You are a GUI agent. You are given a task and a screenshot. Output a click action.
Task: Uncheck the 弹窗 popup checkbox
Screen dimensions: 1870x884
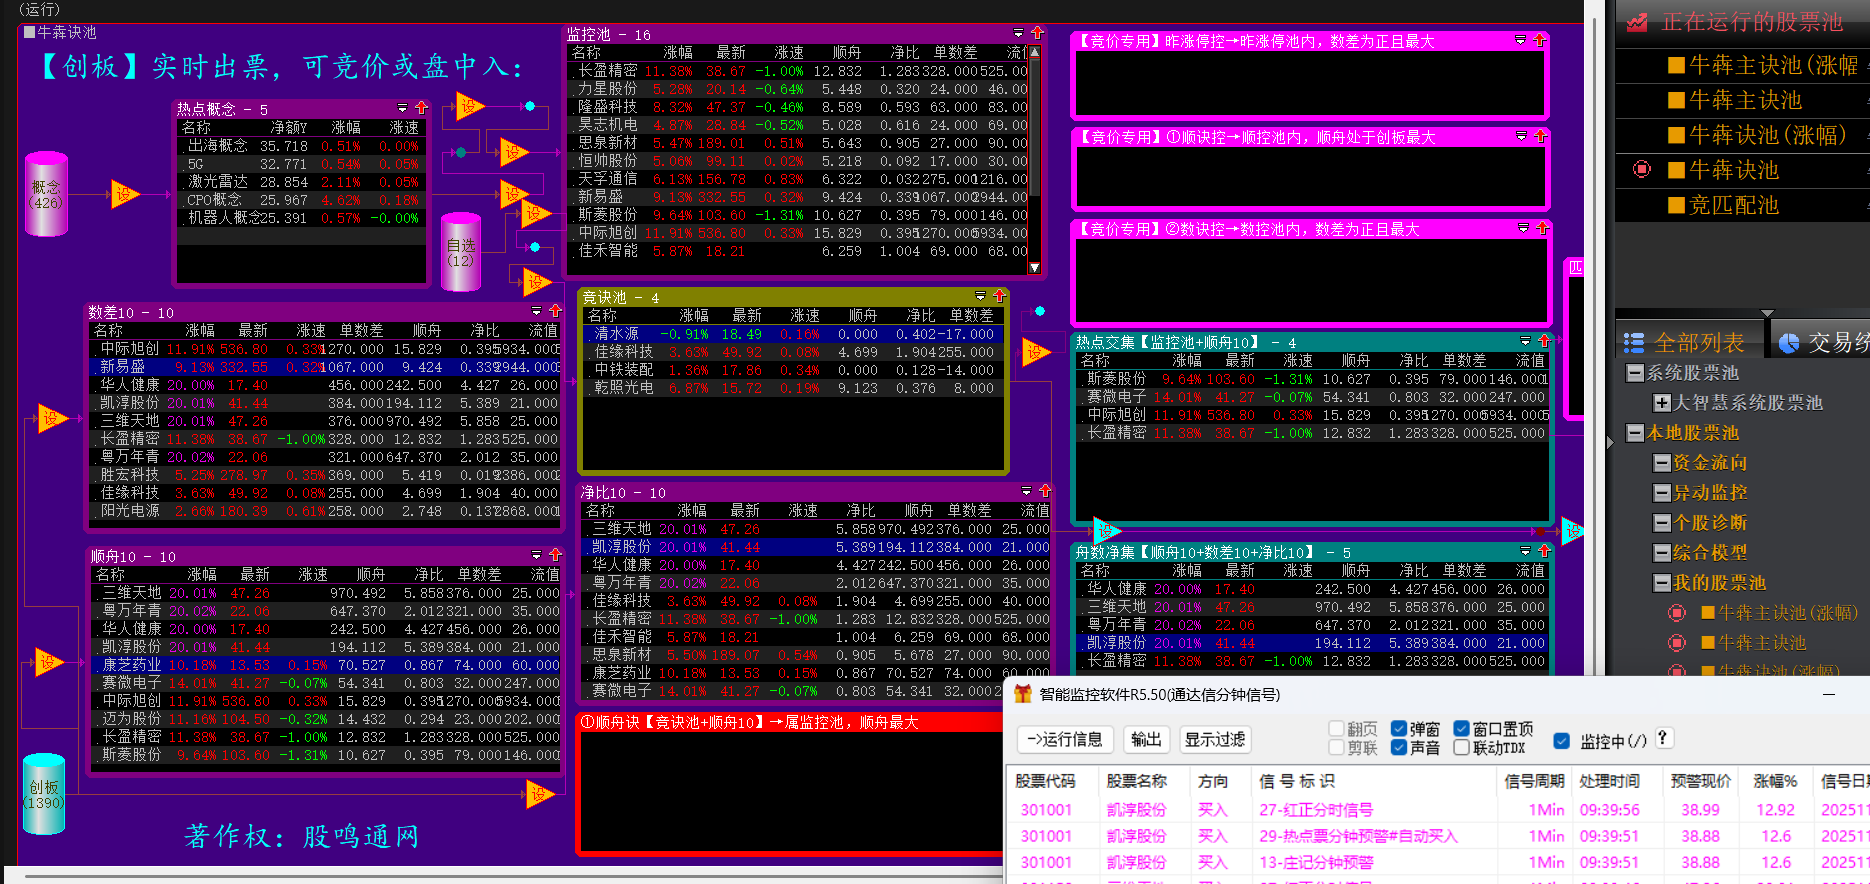point(1399,729)
